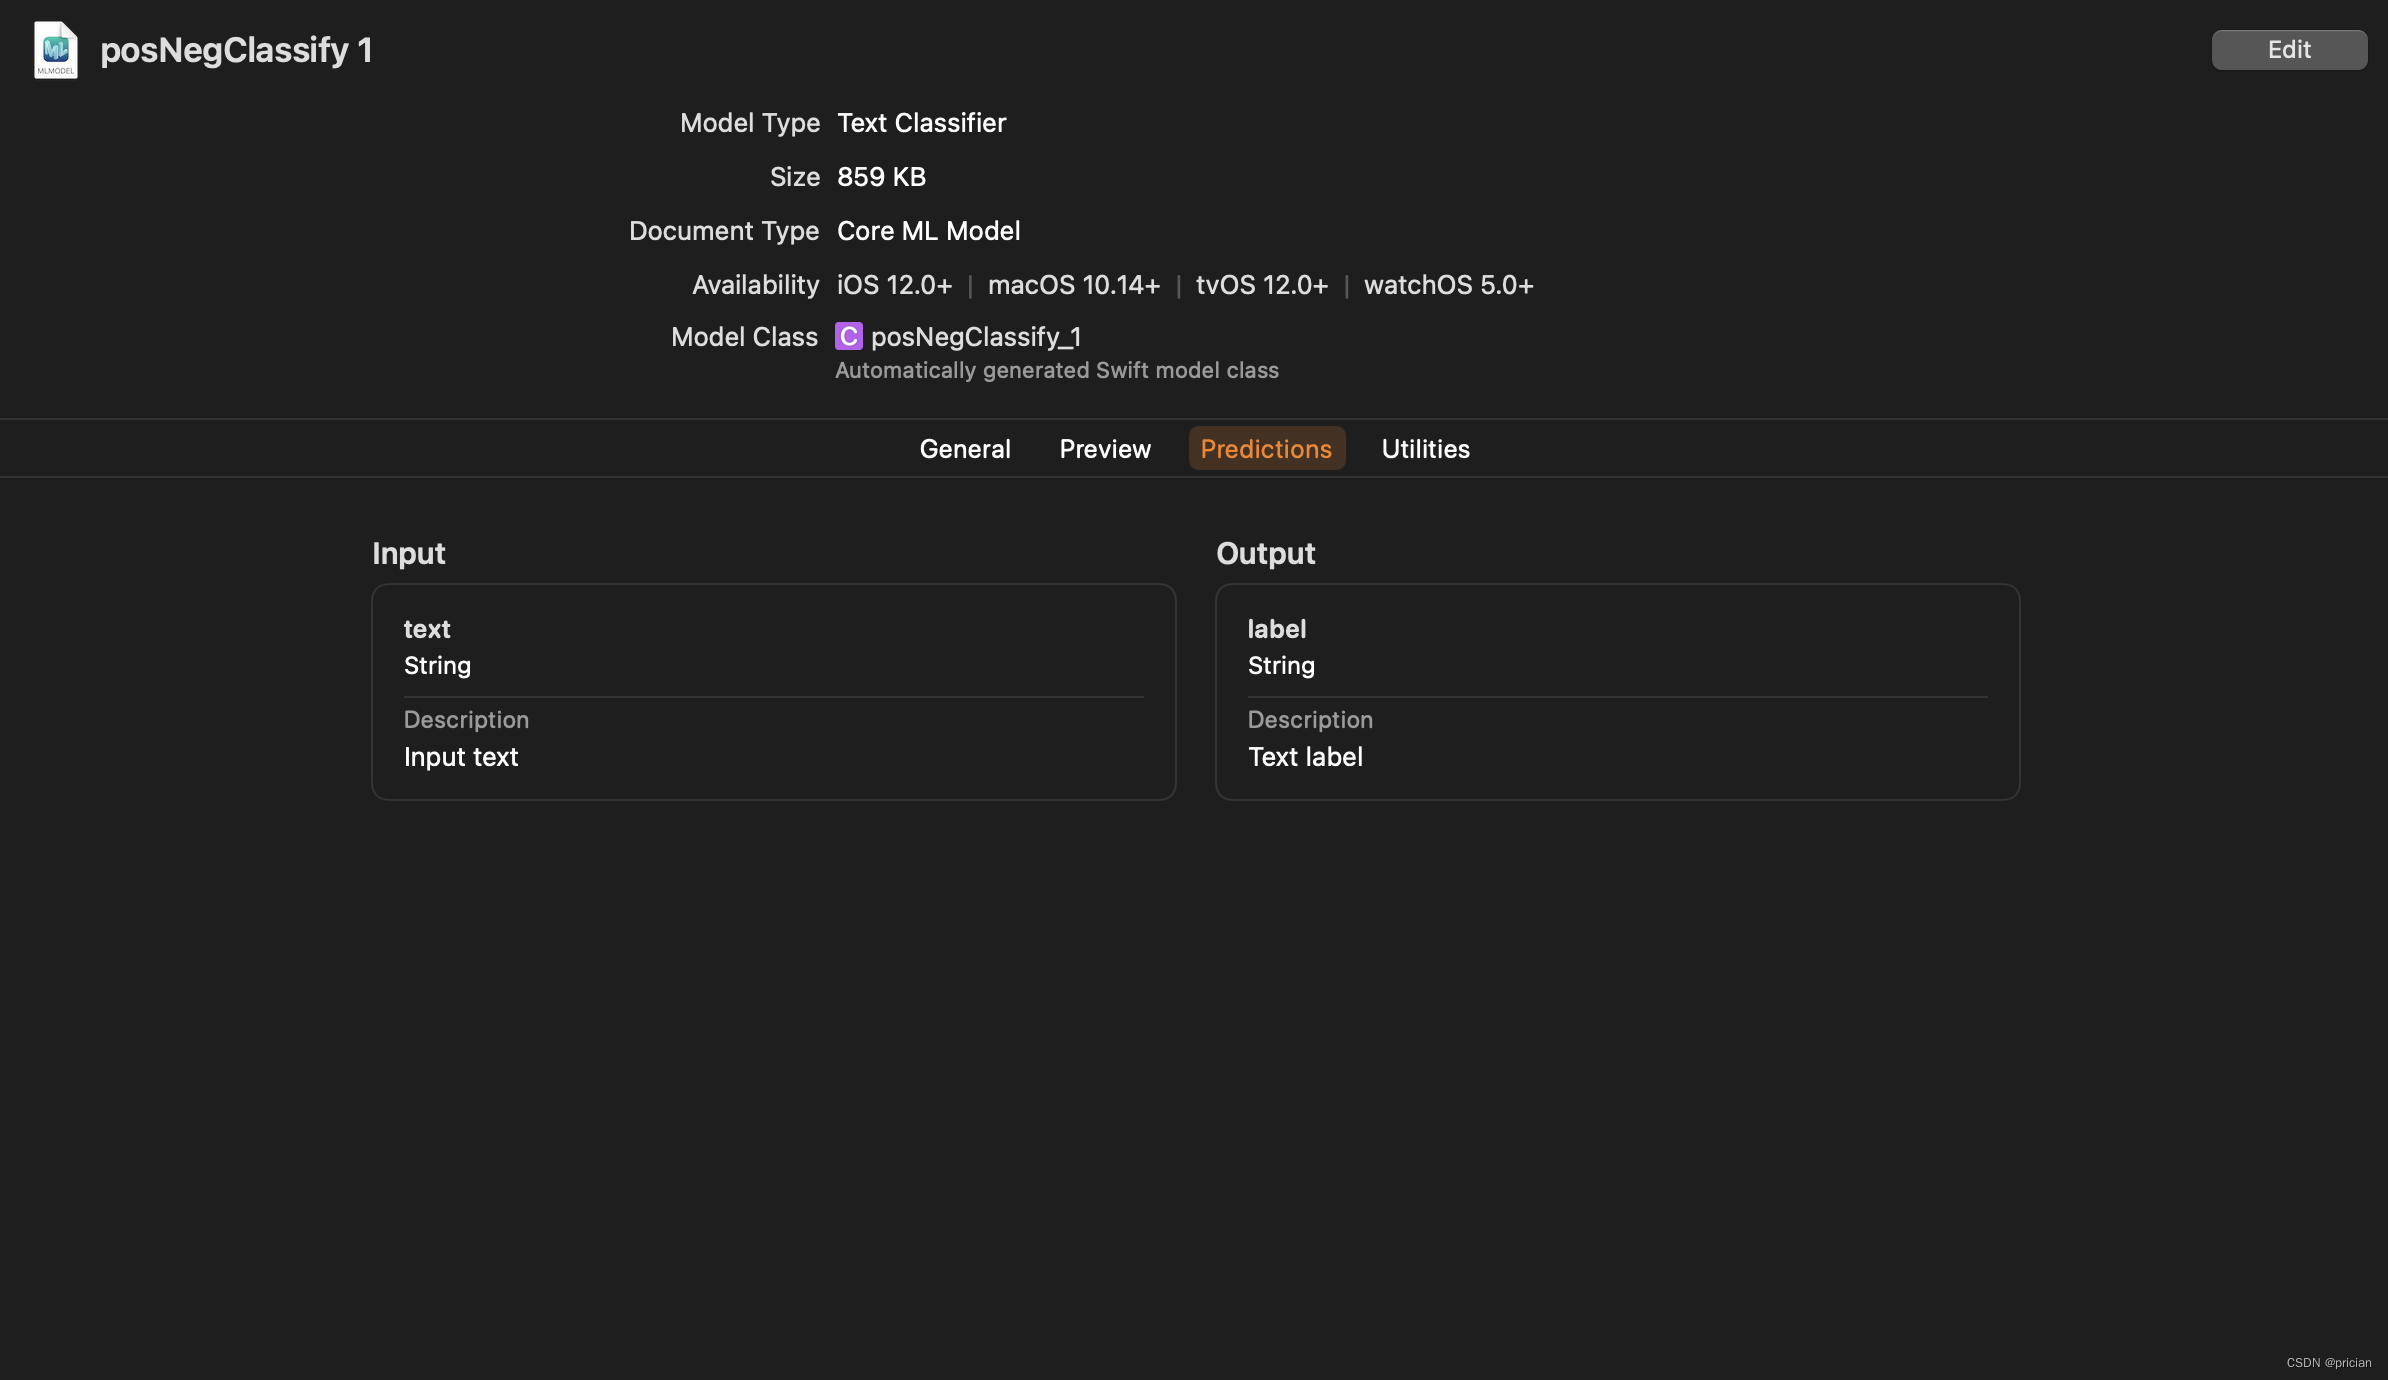The height and width of the screenshot is (1380, 2388).
Task: Switch to the Preview tab
Action: point(1105,449)
